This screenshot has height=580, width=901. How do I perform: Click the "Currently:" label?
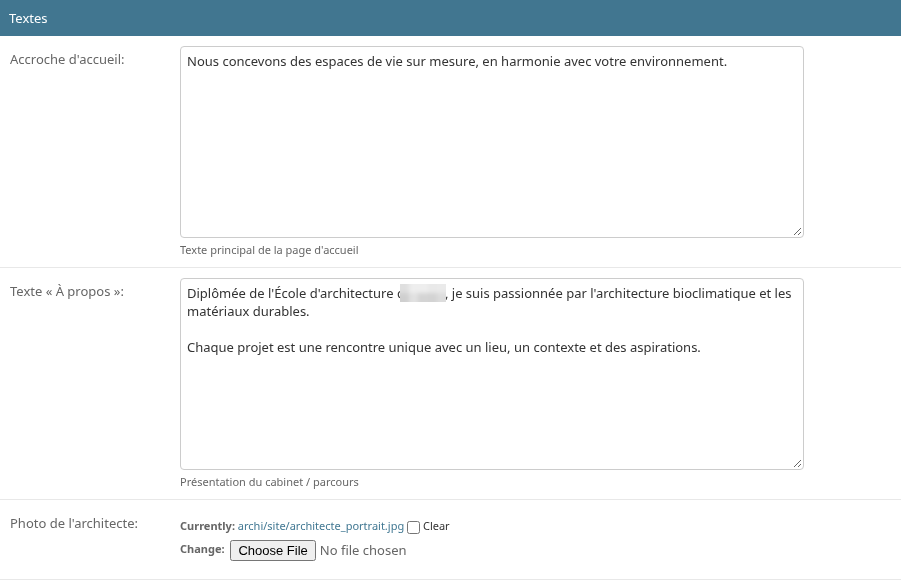pyautogui.click(x=207, y=527)
